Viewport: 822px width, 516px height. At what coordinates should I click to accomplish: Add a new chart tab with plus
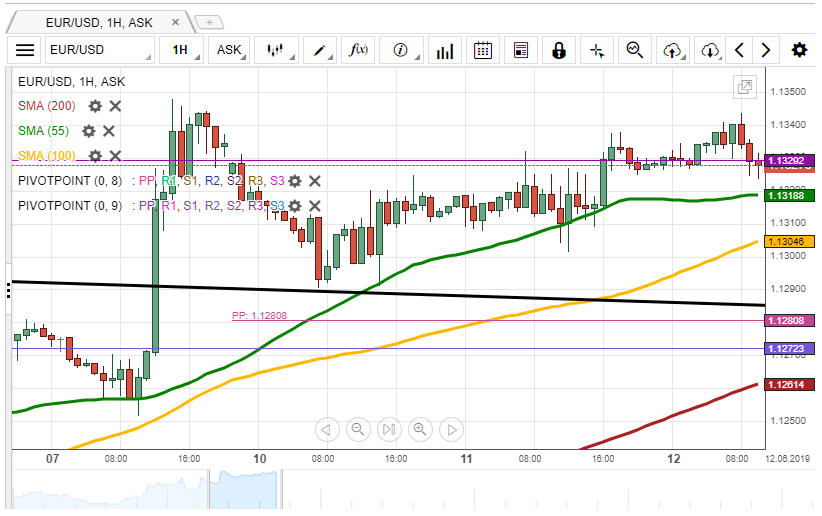[x=209, y=21]
